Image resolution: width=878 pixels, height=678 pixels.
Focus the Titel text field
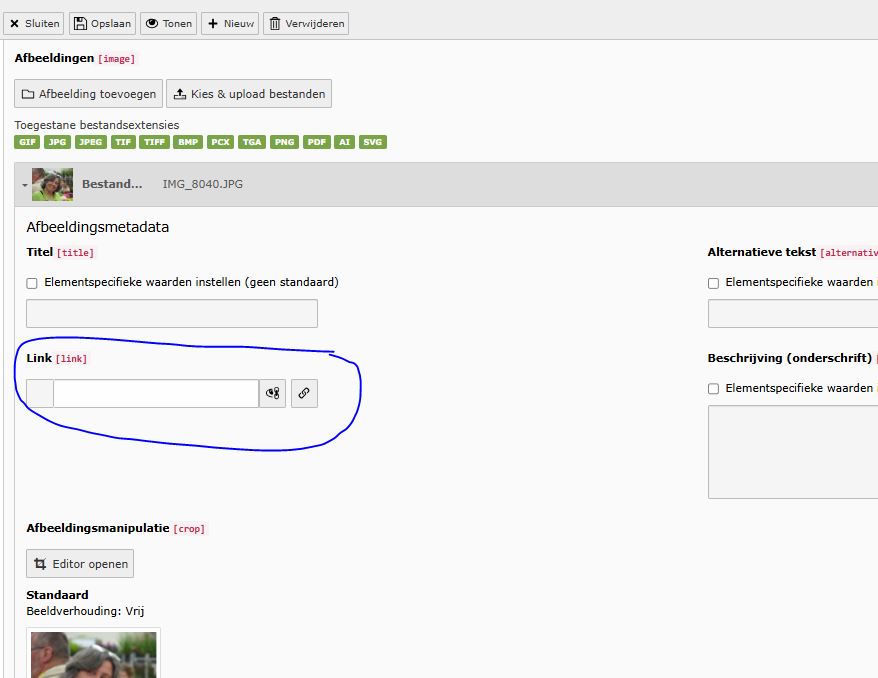coord(172,314)
